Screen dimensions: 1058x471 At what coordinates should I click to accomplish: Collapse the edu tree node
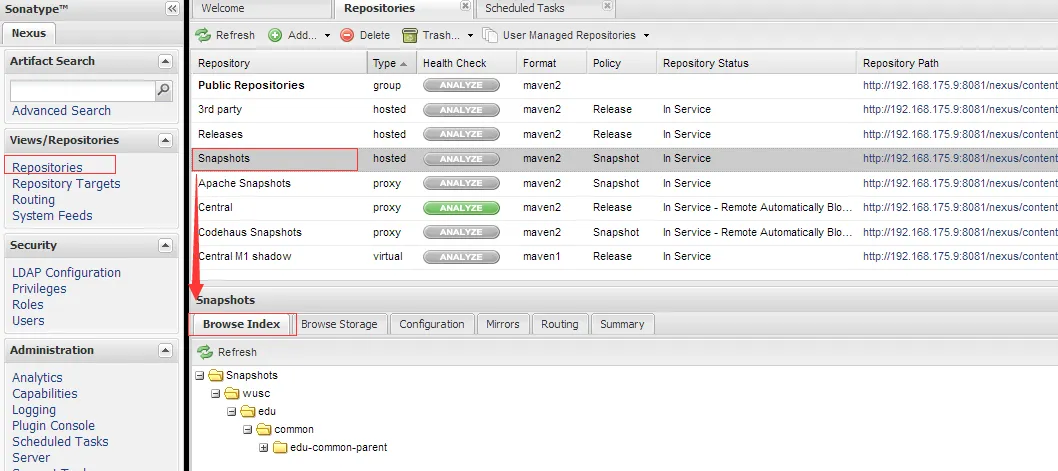[x=231, y=412]
